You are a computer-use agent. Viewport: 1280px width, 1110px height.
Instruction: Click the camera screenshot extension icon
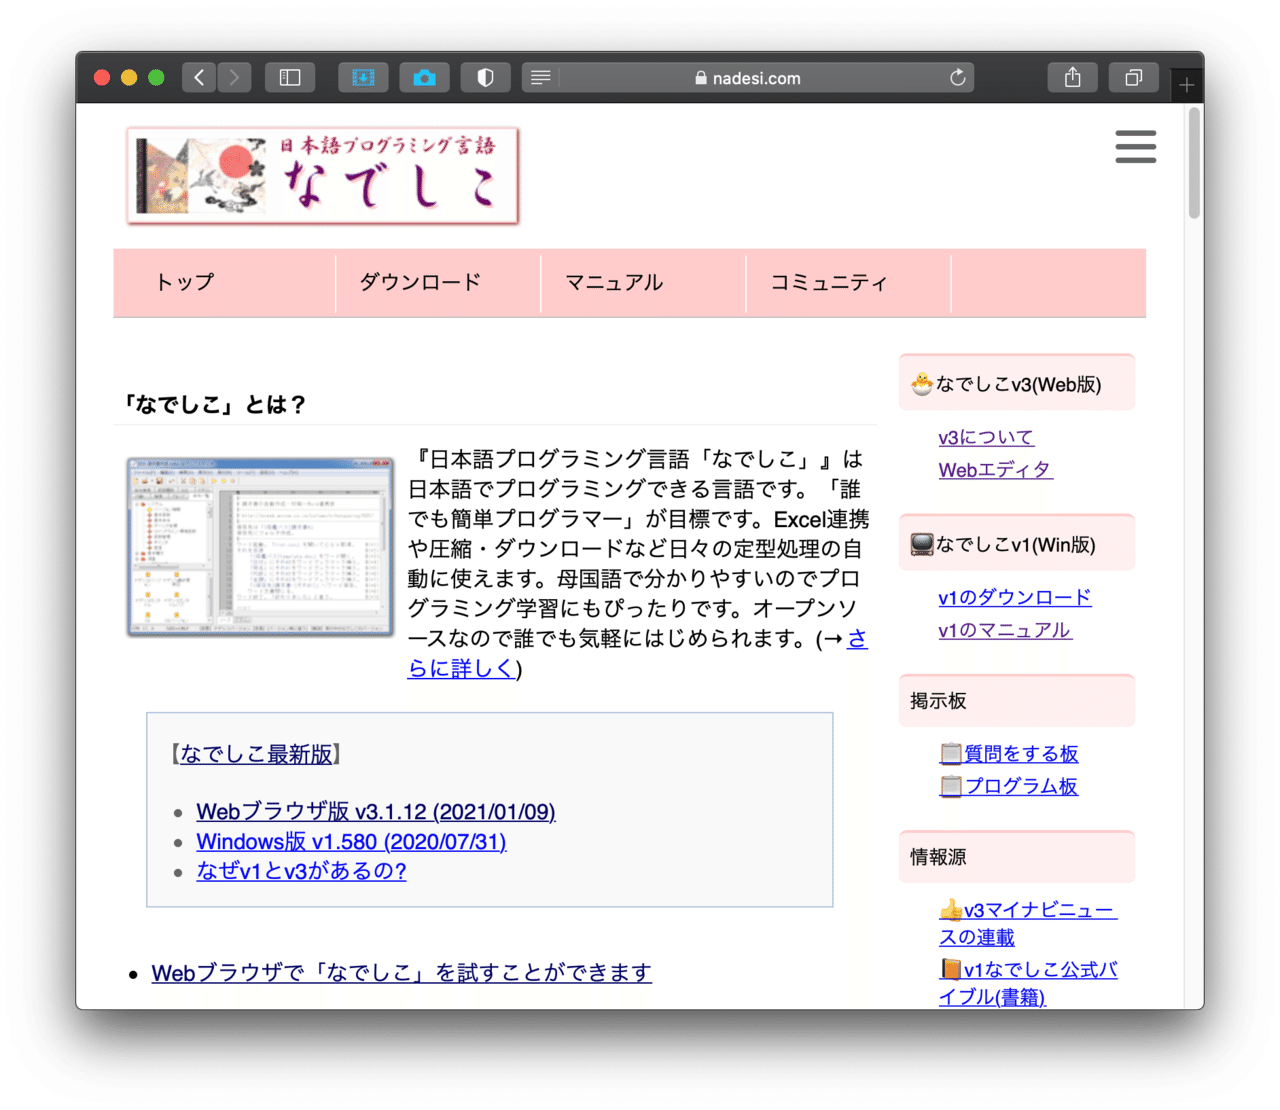(x=424, y=78)
